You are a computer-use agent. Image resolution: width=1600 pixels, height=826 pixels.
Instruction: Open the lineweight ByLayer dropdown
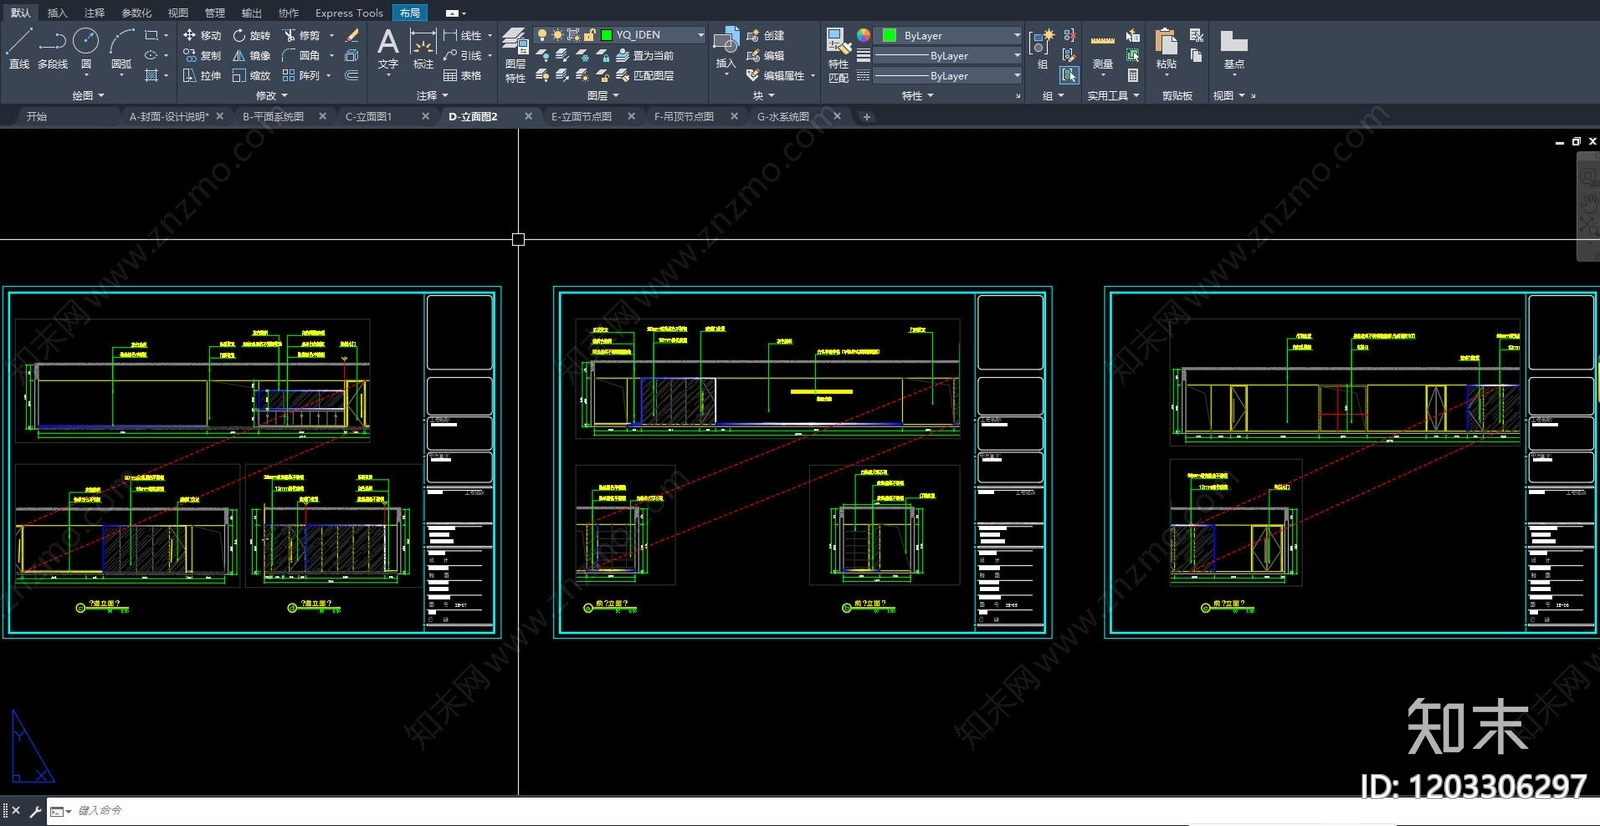[948, 56]
